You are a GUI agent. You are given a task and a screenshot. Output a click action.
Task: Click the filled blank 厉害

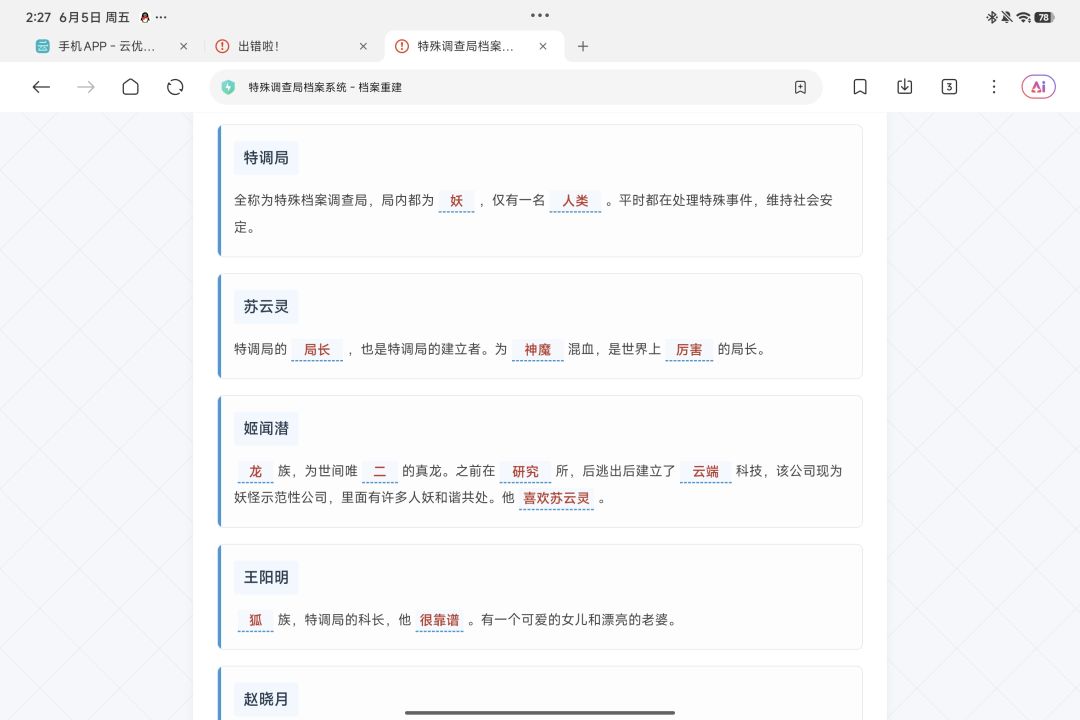point(689,349)
